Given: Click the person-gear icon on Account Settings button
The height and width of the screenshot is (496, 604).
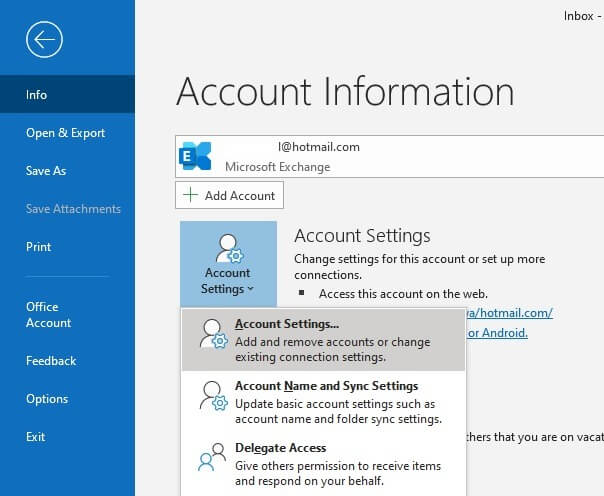Looking at the screenshot, I should point(229,248).
